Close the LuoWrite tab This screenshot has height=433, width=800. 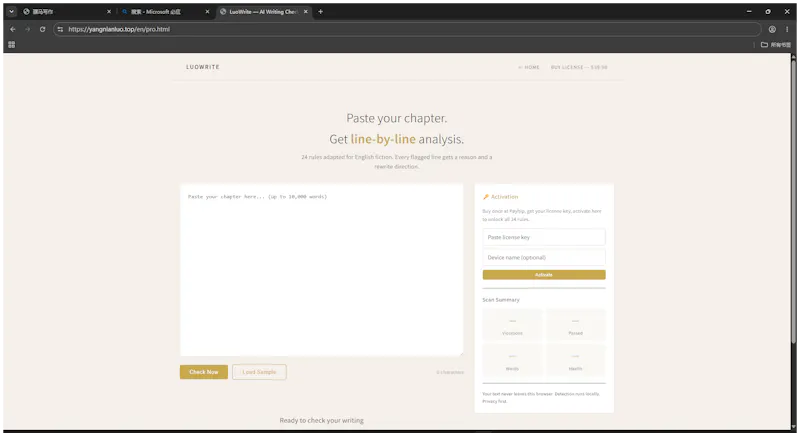[306, 12]
